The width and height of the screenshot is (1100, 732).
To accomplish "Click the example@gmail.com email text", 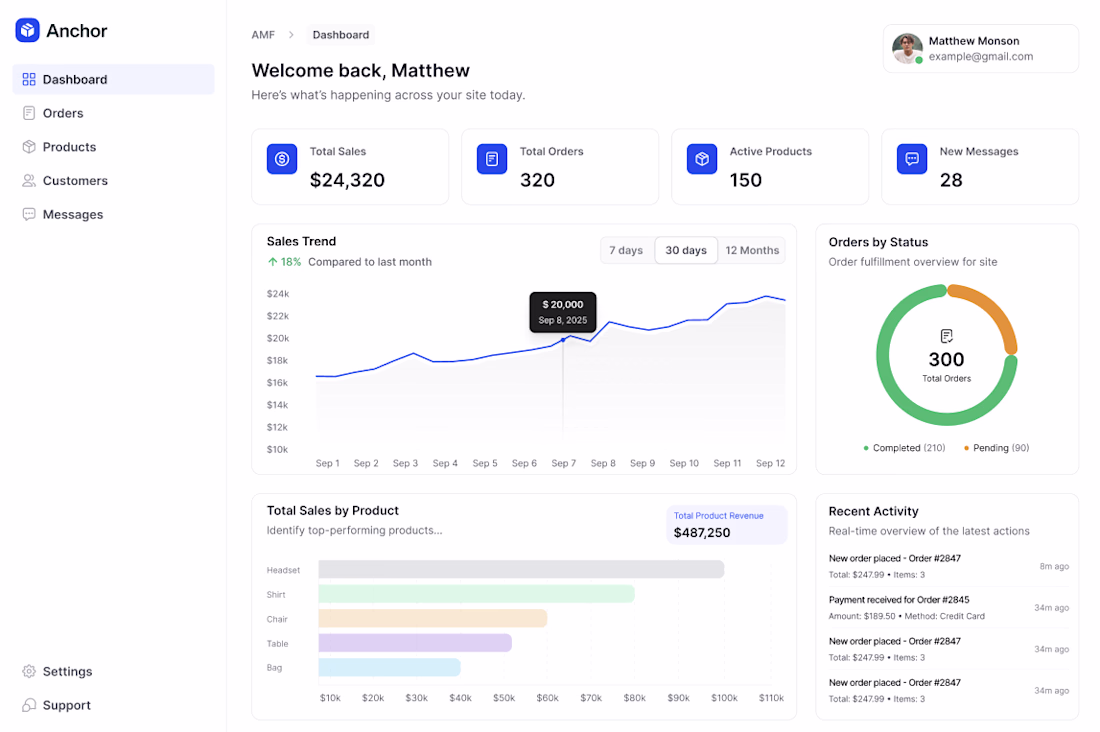I will pos(981,57).
